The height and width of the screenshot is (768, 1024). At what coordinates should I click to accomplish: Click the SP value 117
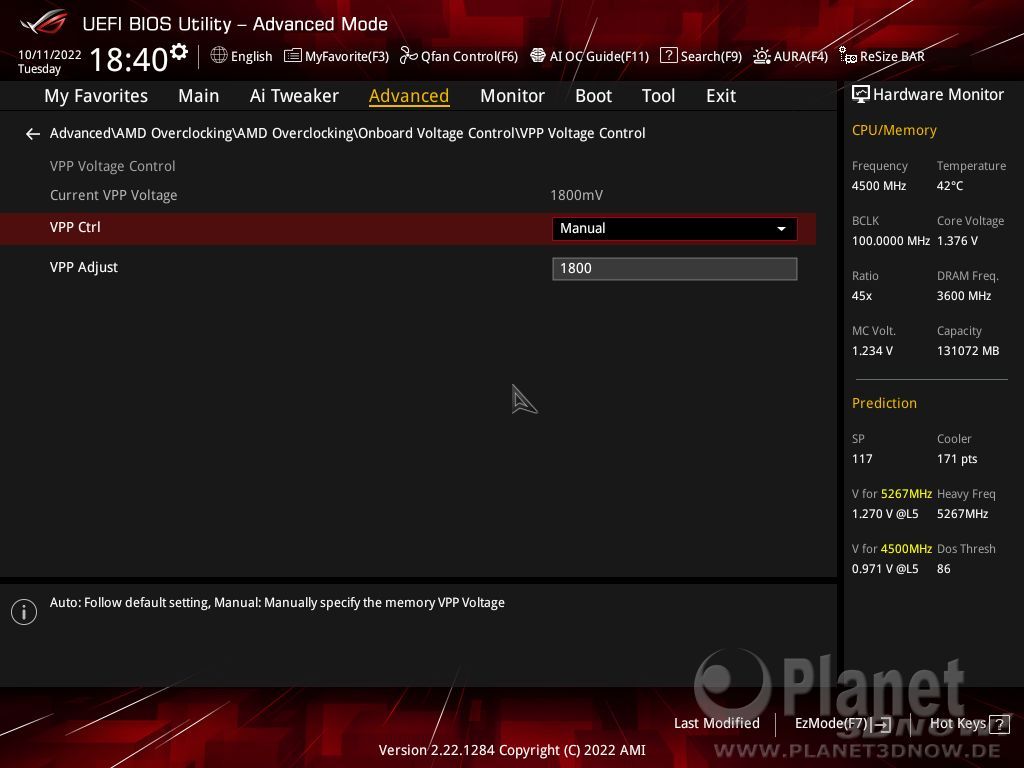[861, 458]
